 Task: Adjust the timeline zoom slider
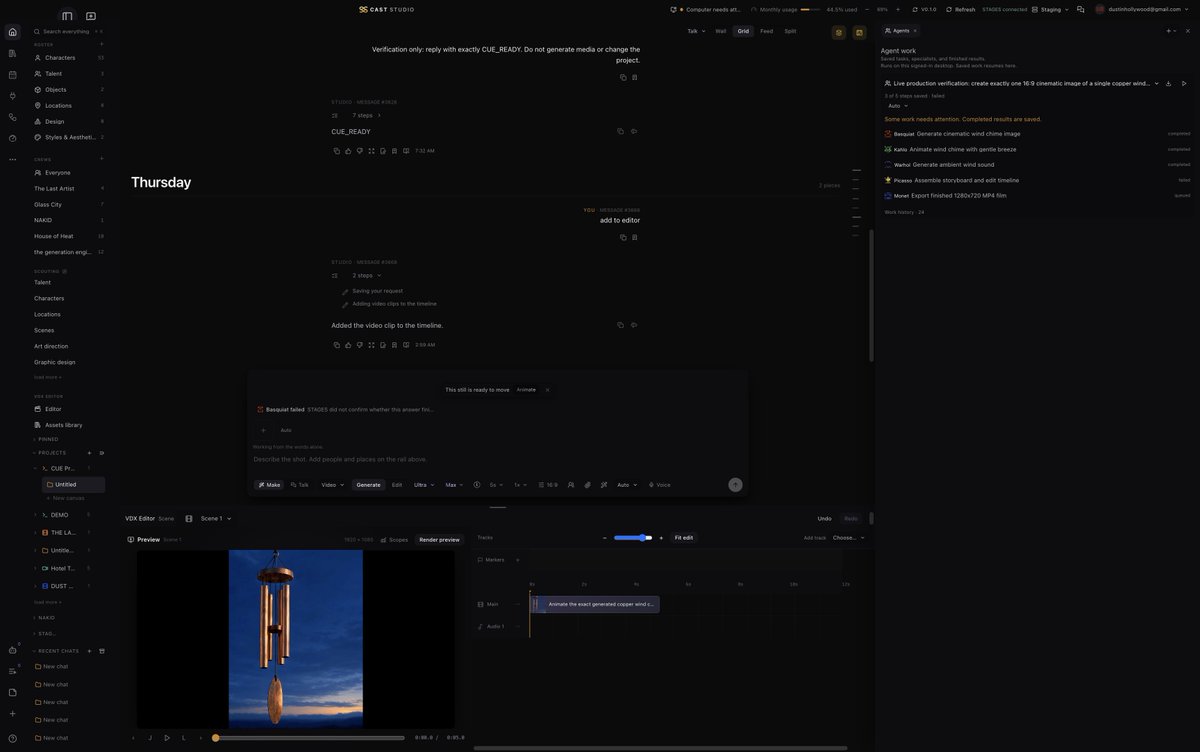coord(633,538)
